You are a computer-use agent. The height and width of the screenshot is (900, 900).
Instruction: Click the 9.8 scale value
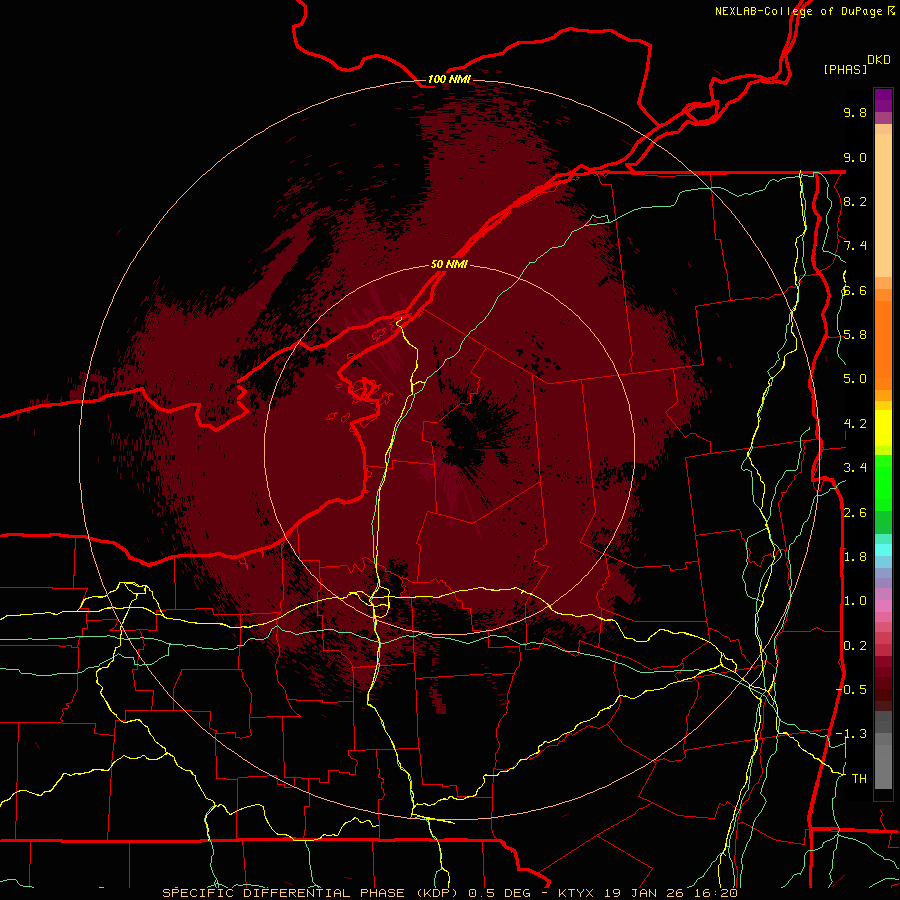[x=855, y=112]
